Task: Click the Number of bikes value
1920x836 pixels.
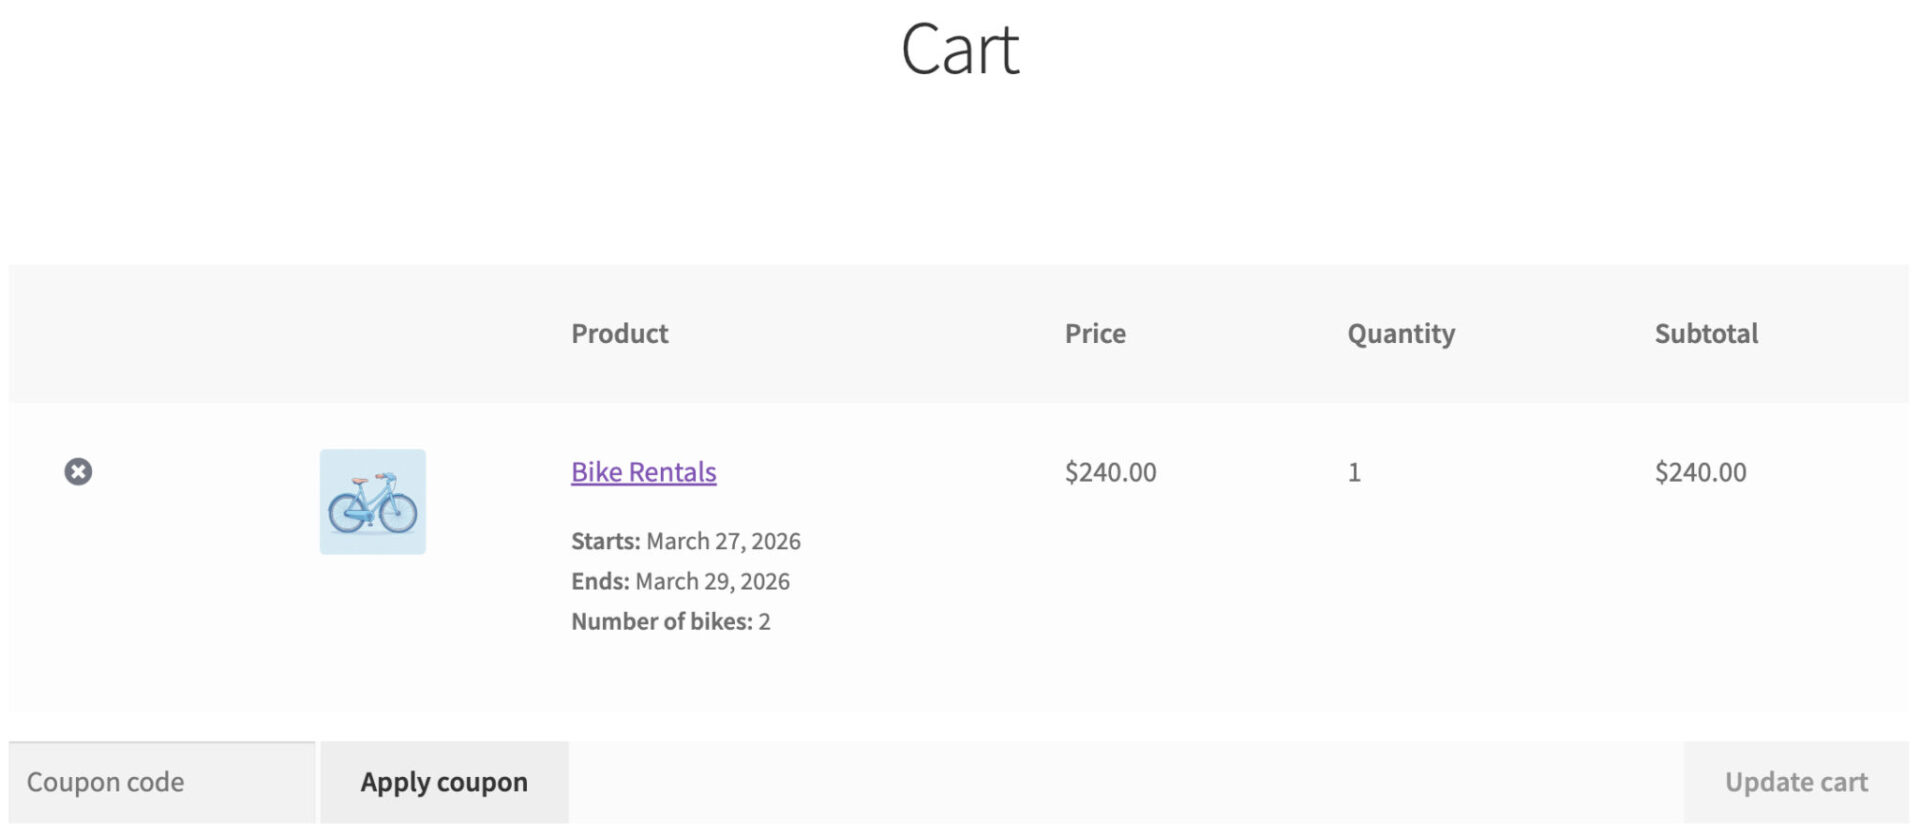Action: [x=764, y=621]
